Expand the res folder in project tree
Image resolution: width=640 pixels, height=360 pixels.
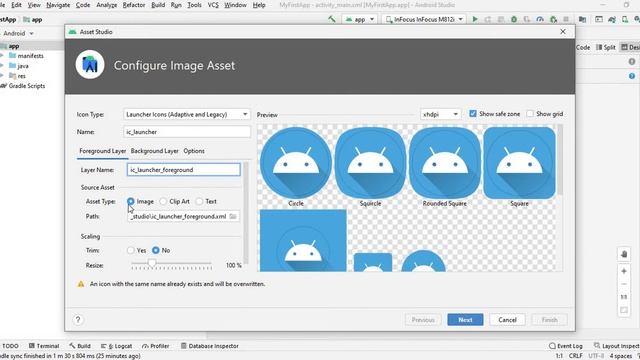(x=2, y=76)
